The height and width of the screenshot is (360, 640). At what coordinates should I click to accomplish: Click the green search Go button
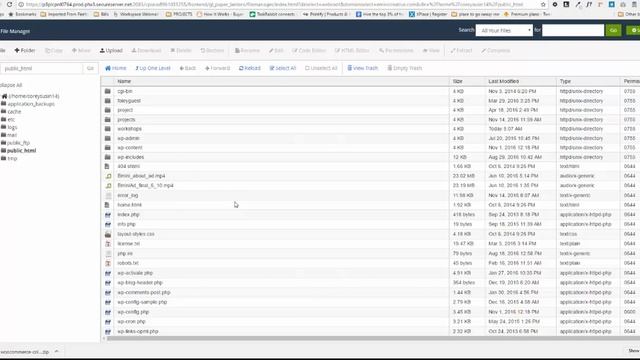point(613,30)
